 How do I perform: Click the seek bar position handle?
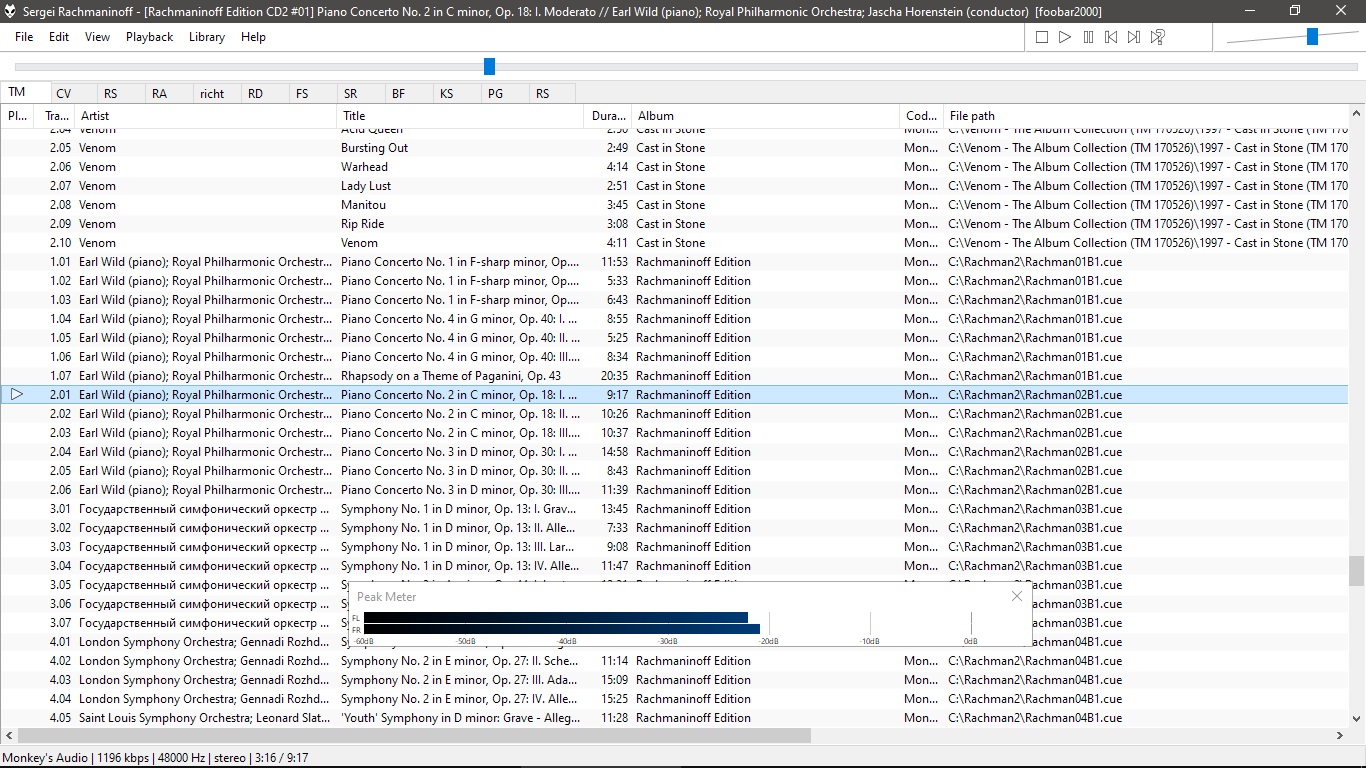click(x=489, y=66)
